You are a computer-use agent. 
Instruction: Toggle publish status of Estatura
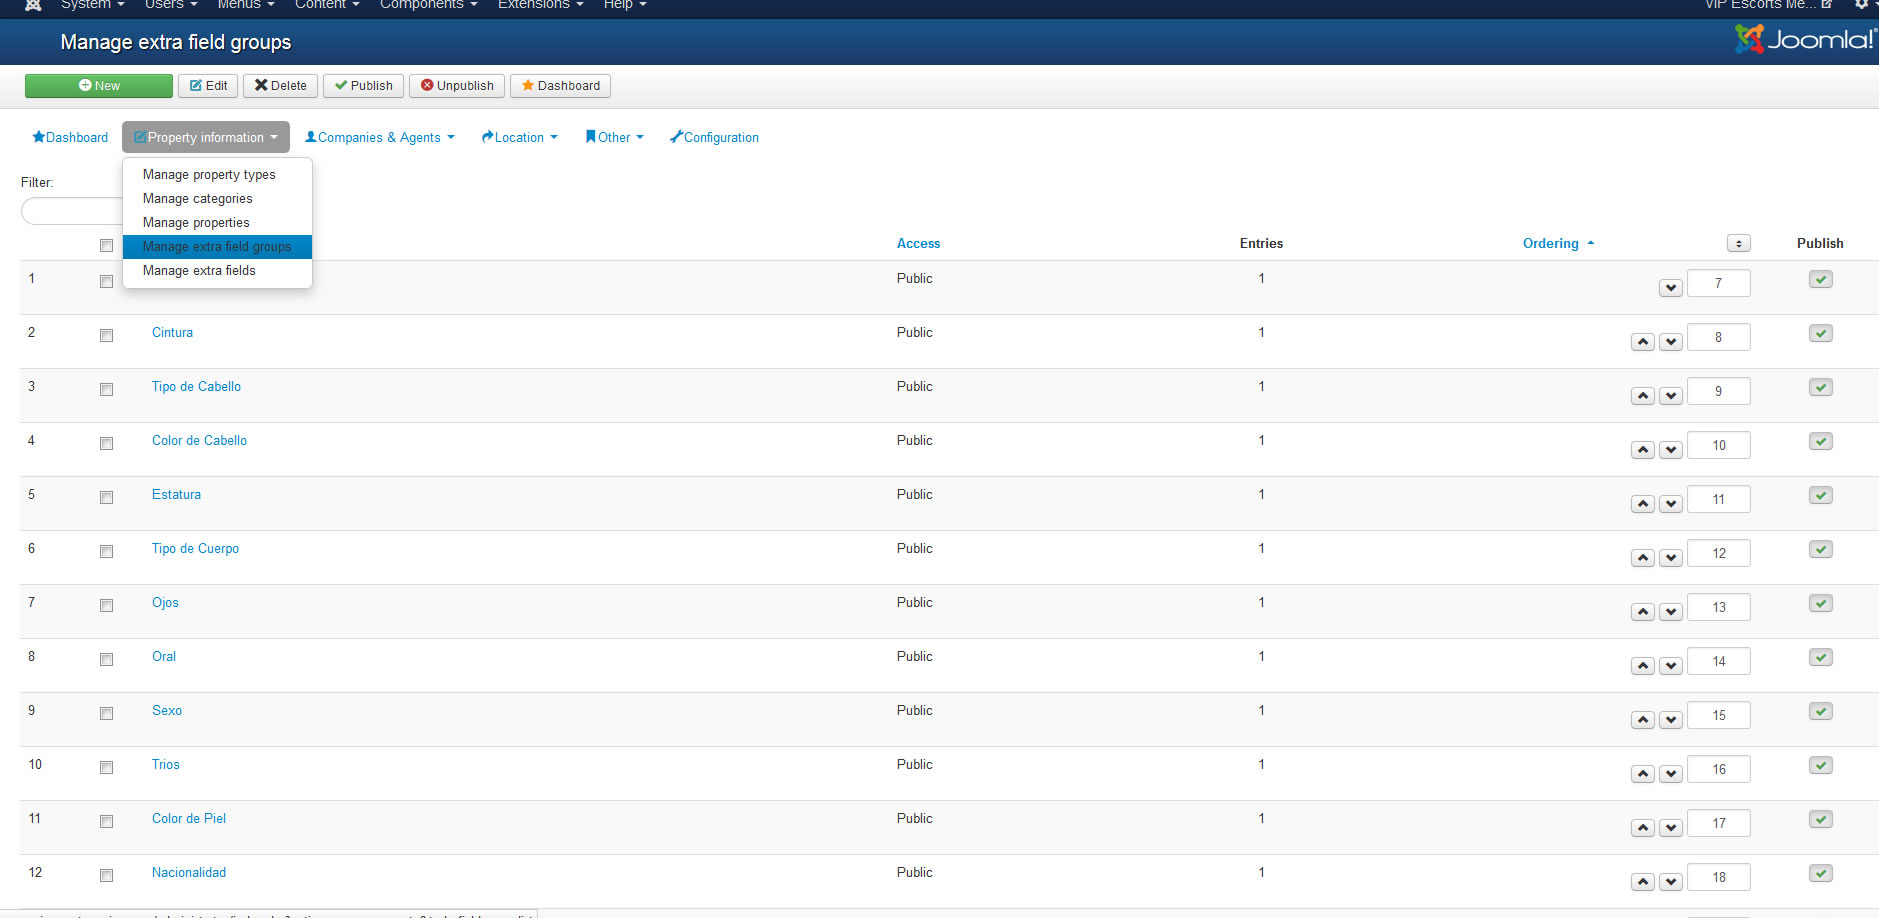pos(1821,495)
